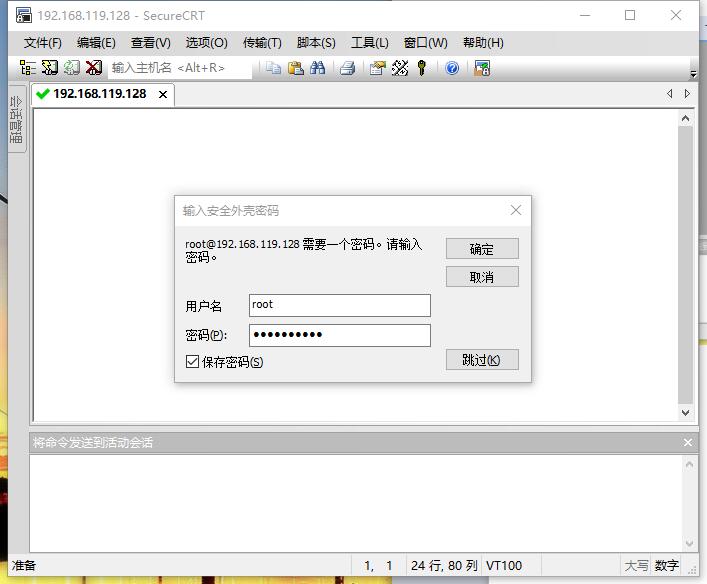Click the Copy icon in the toolbar
The height and width of the screenshot is (584, 707).
tap(273, 68)
